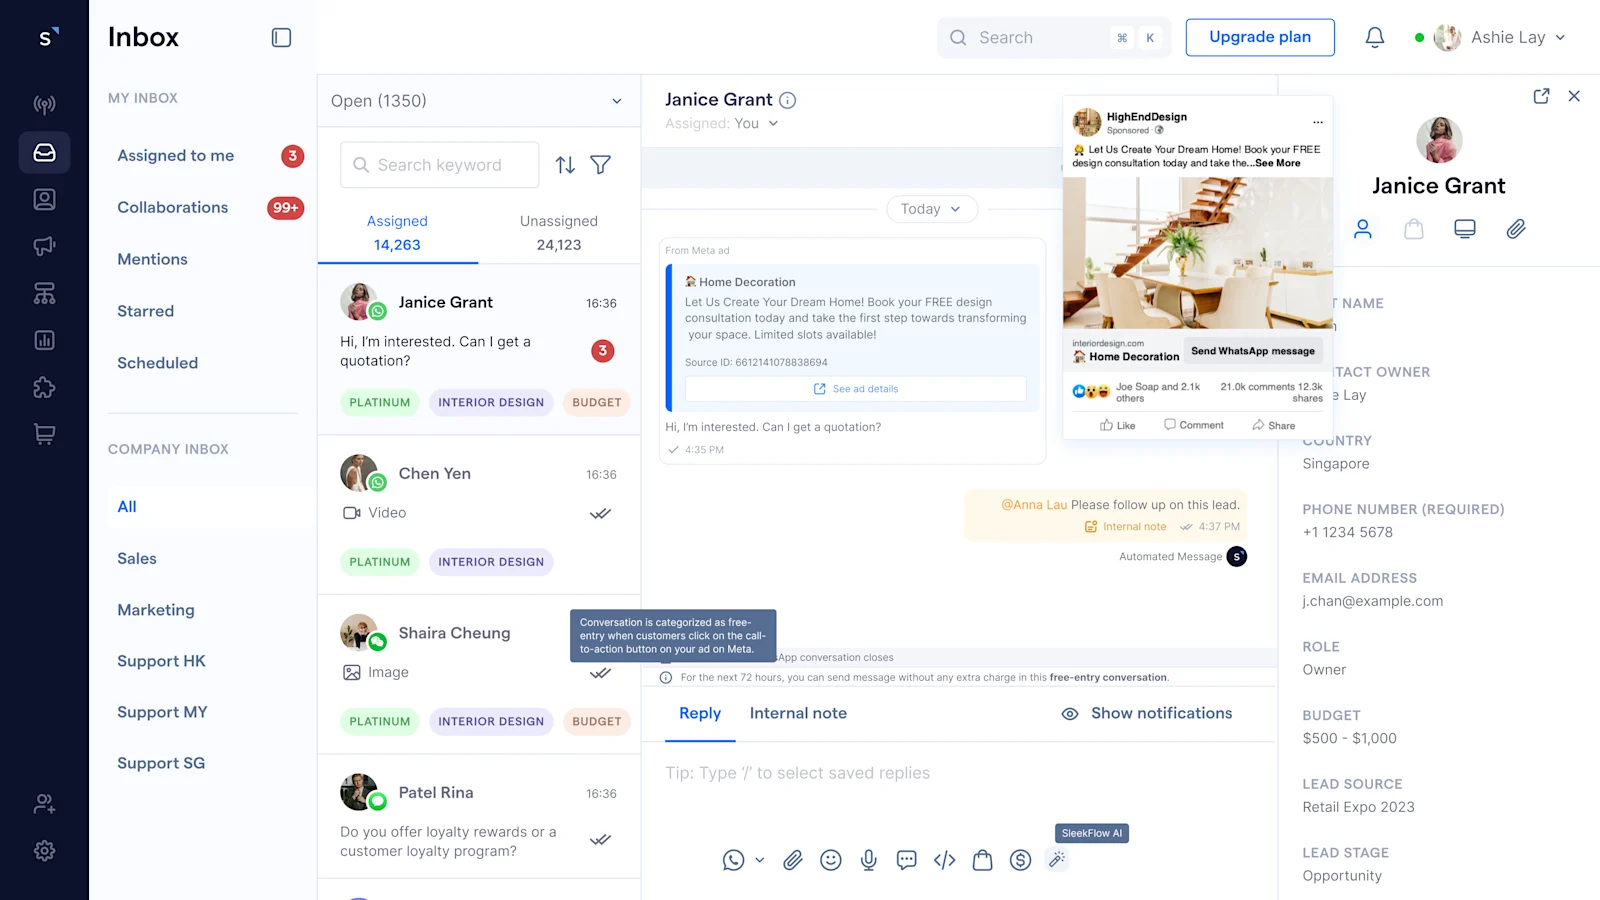Open the Analytics chart icon in sidebar
Image resolution: width=1600 pixels, height=900 pixels.
coord(44,340)
